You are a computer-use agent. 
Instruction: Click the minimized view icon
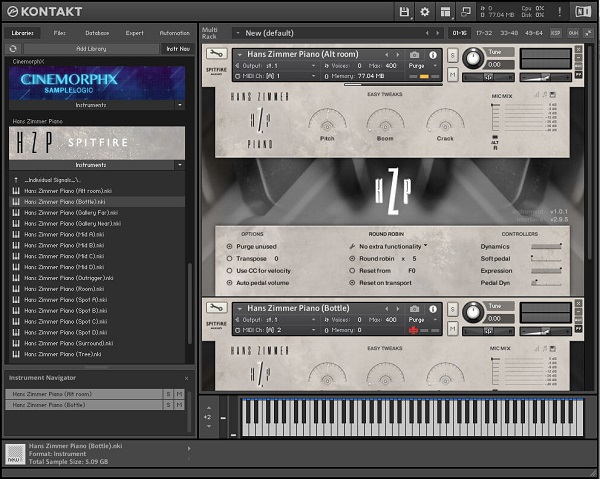(x=466, y=12)
